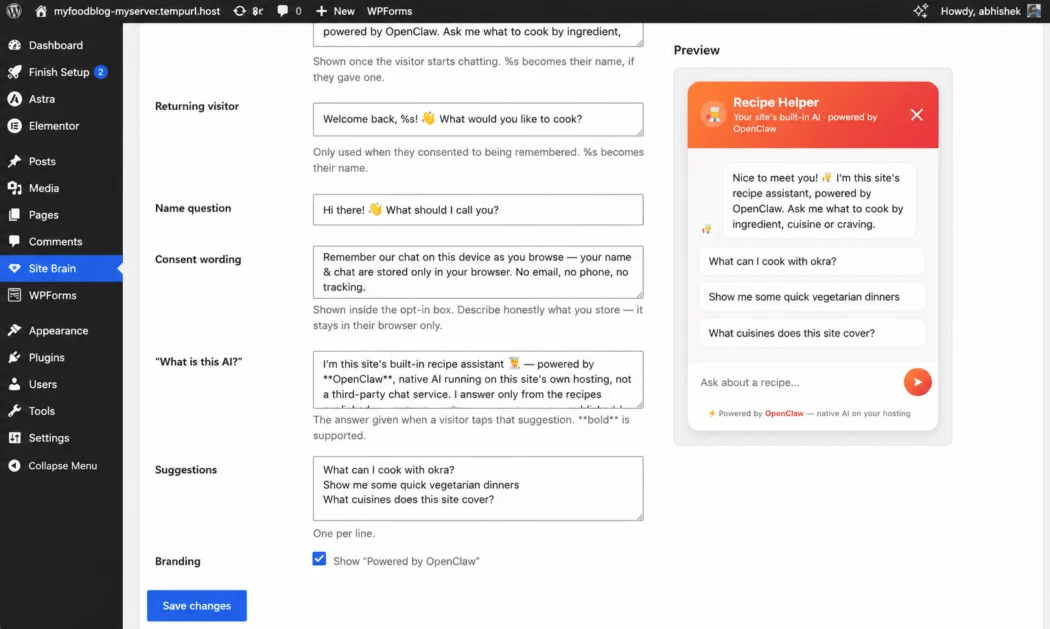Open the New content menu
1050x629 pixels.
click(x=335, y=11)
